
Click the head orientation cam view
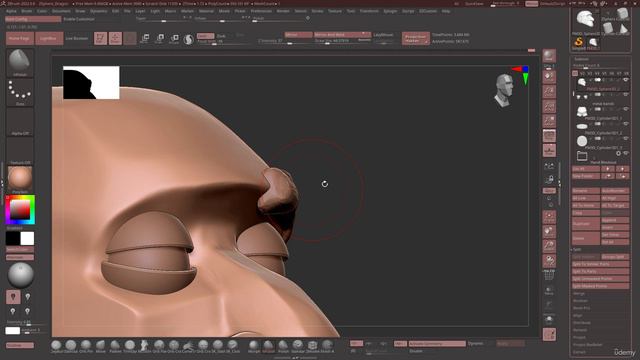point(504,91)
